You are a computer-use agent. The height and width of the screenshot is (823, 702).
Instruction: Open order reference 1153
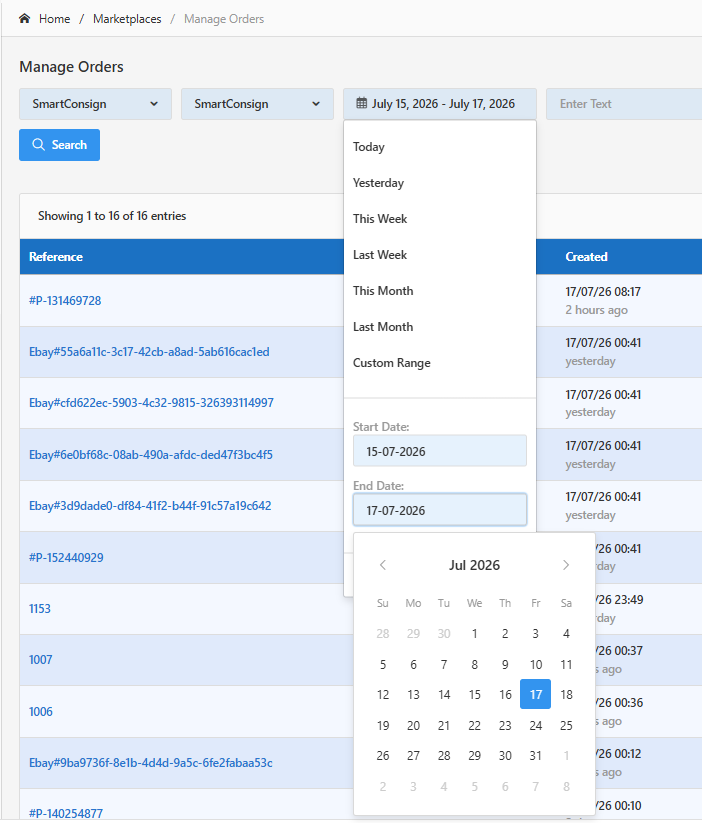(x=40, y=609)
